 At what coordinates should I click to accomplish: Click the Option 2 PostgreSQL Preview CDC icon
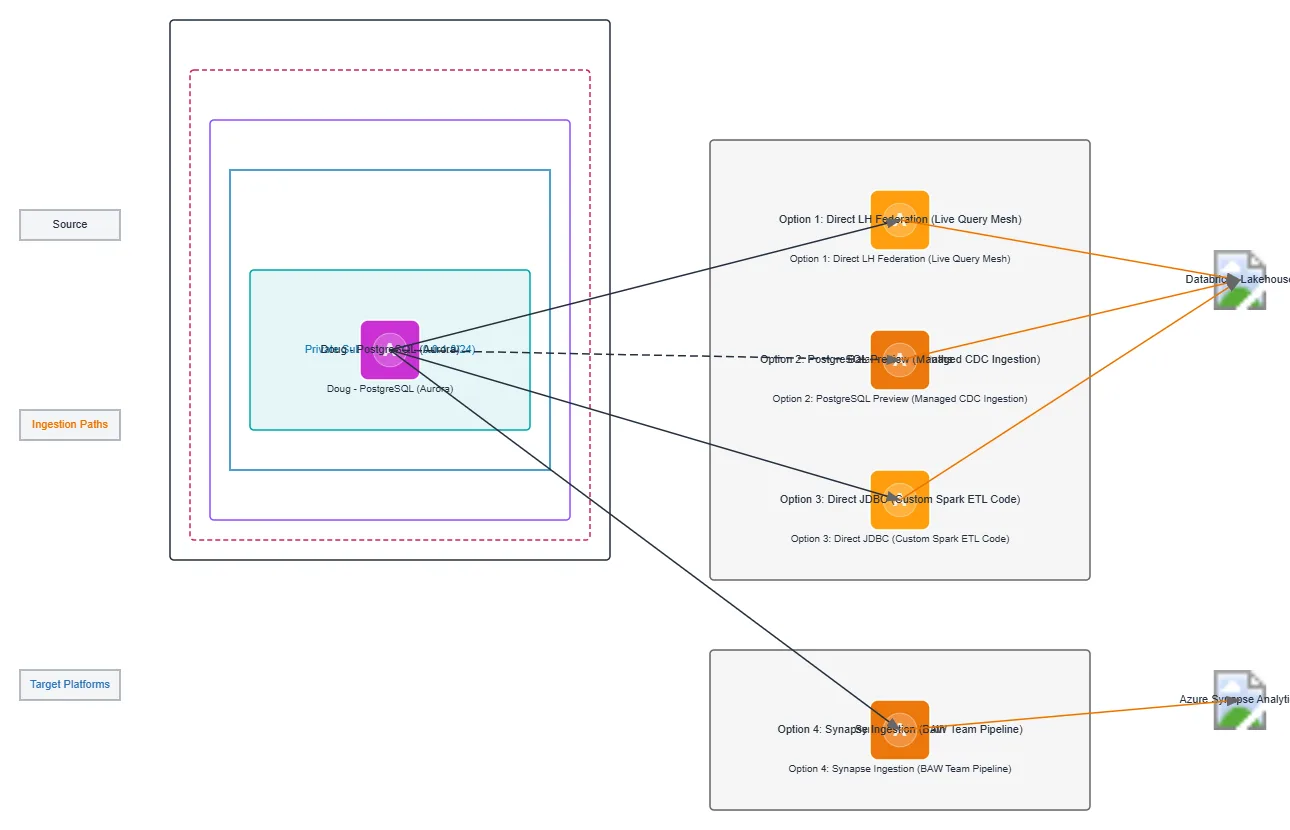(900, 360)
